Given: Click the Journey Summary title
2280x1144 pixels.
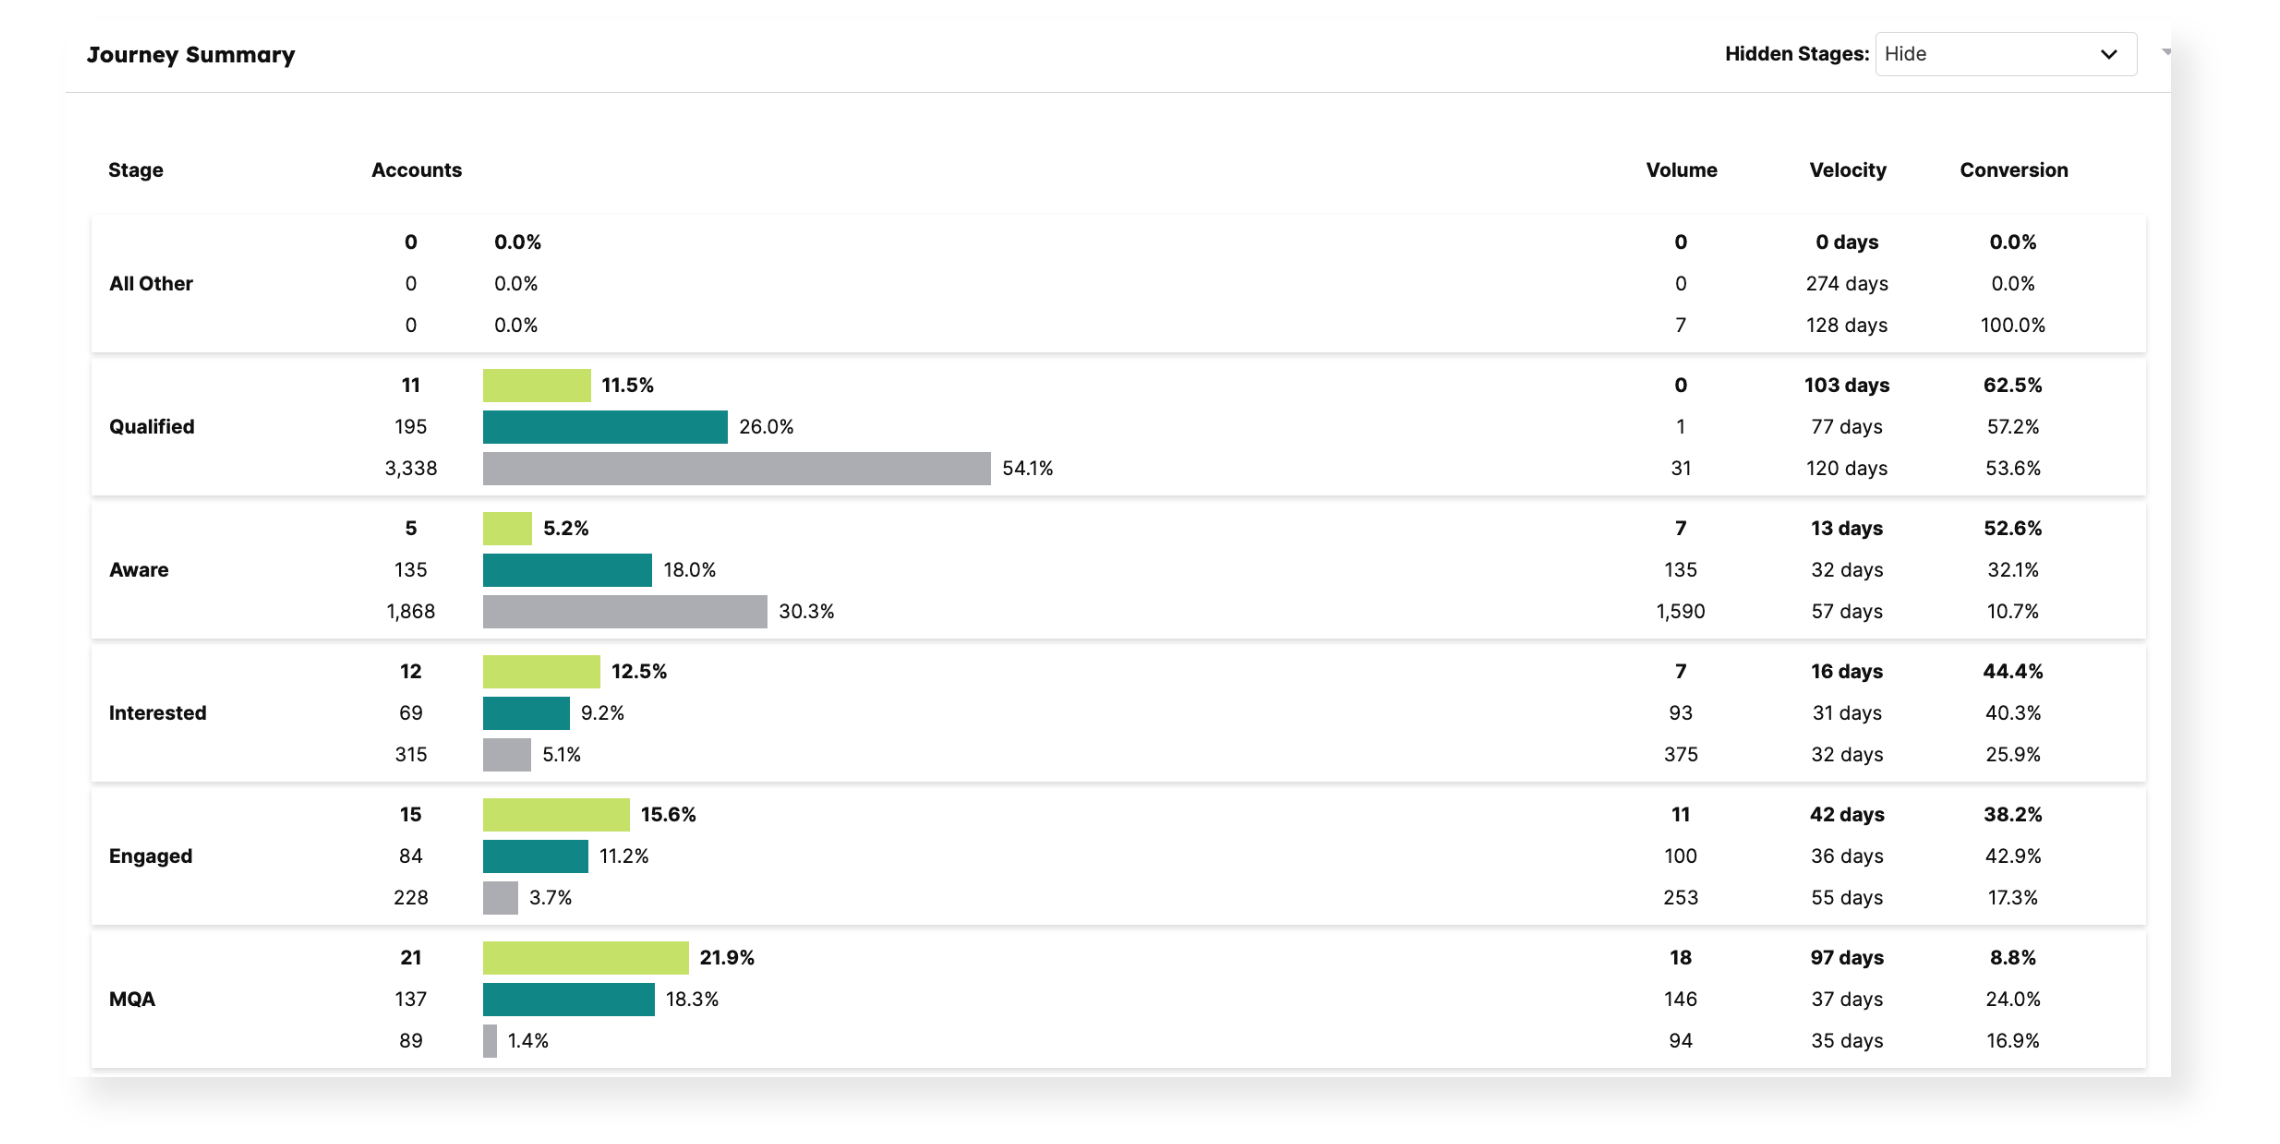Looking at the screenshot, I should coord(190,54).
